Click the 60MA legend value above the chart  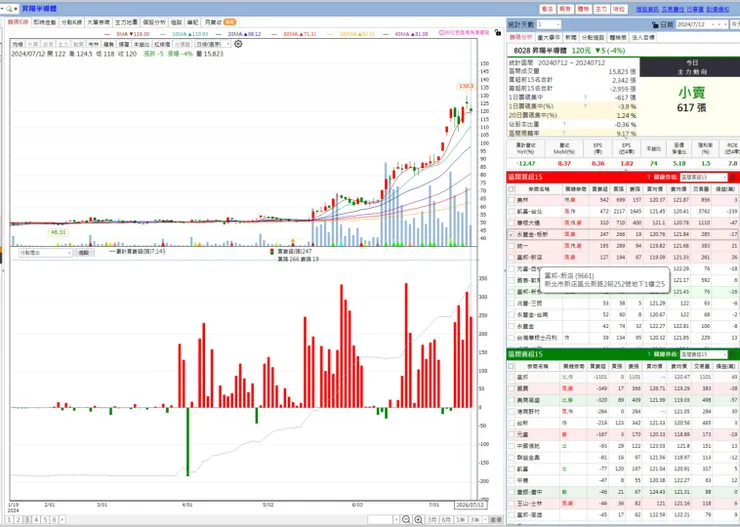300,34
